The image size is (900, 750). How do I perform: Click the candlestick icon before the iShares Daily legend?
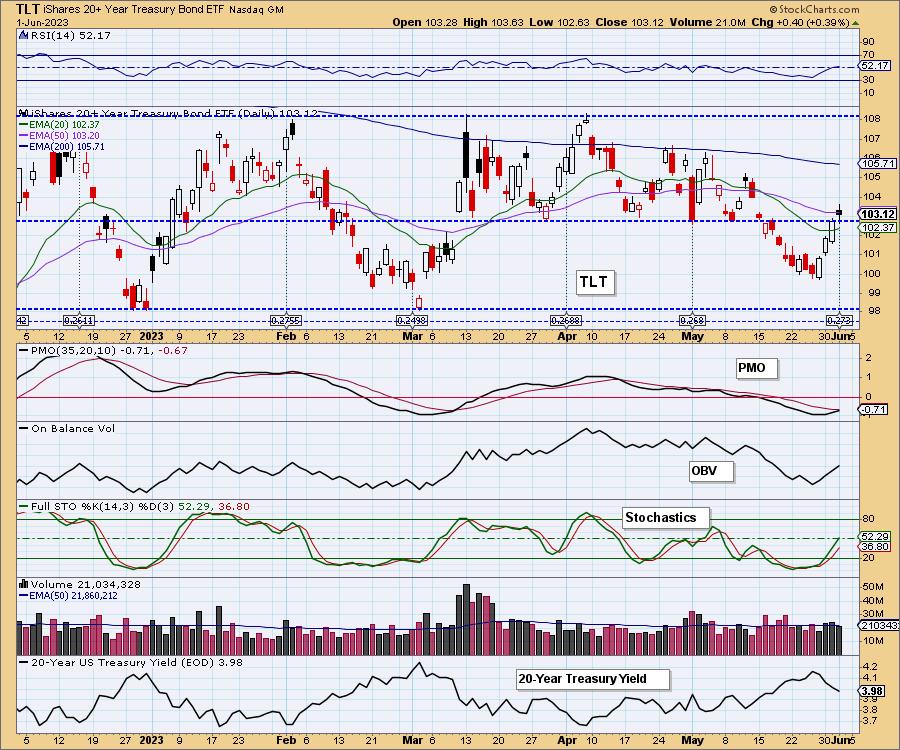pyautogui.click(x=23, y=113)
